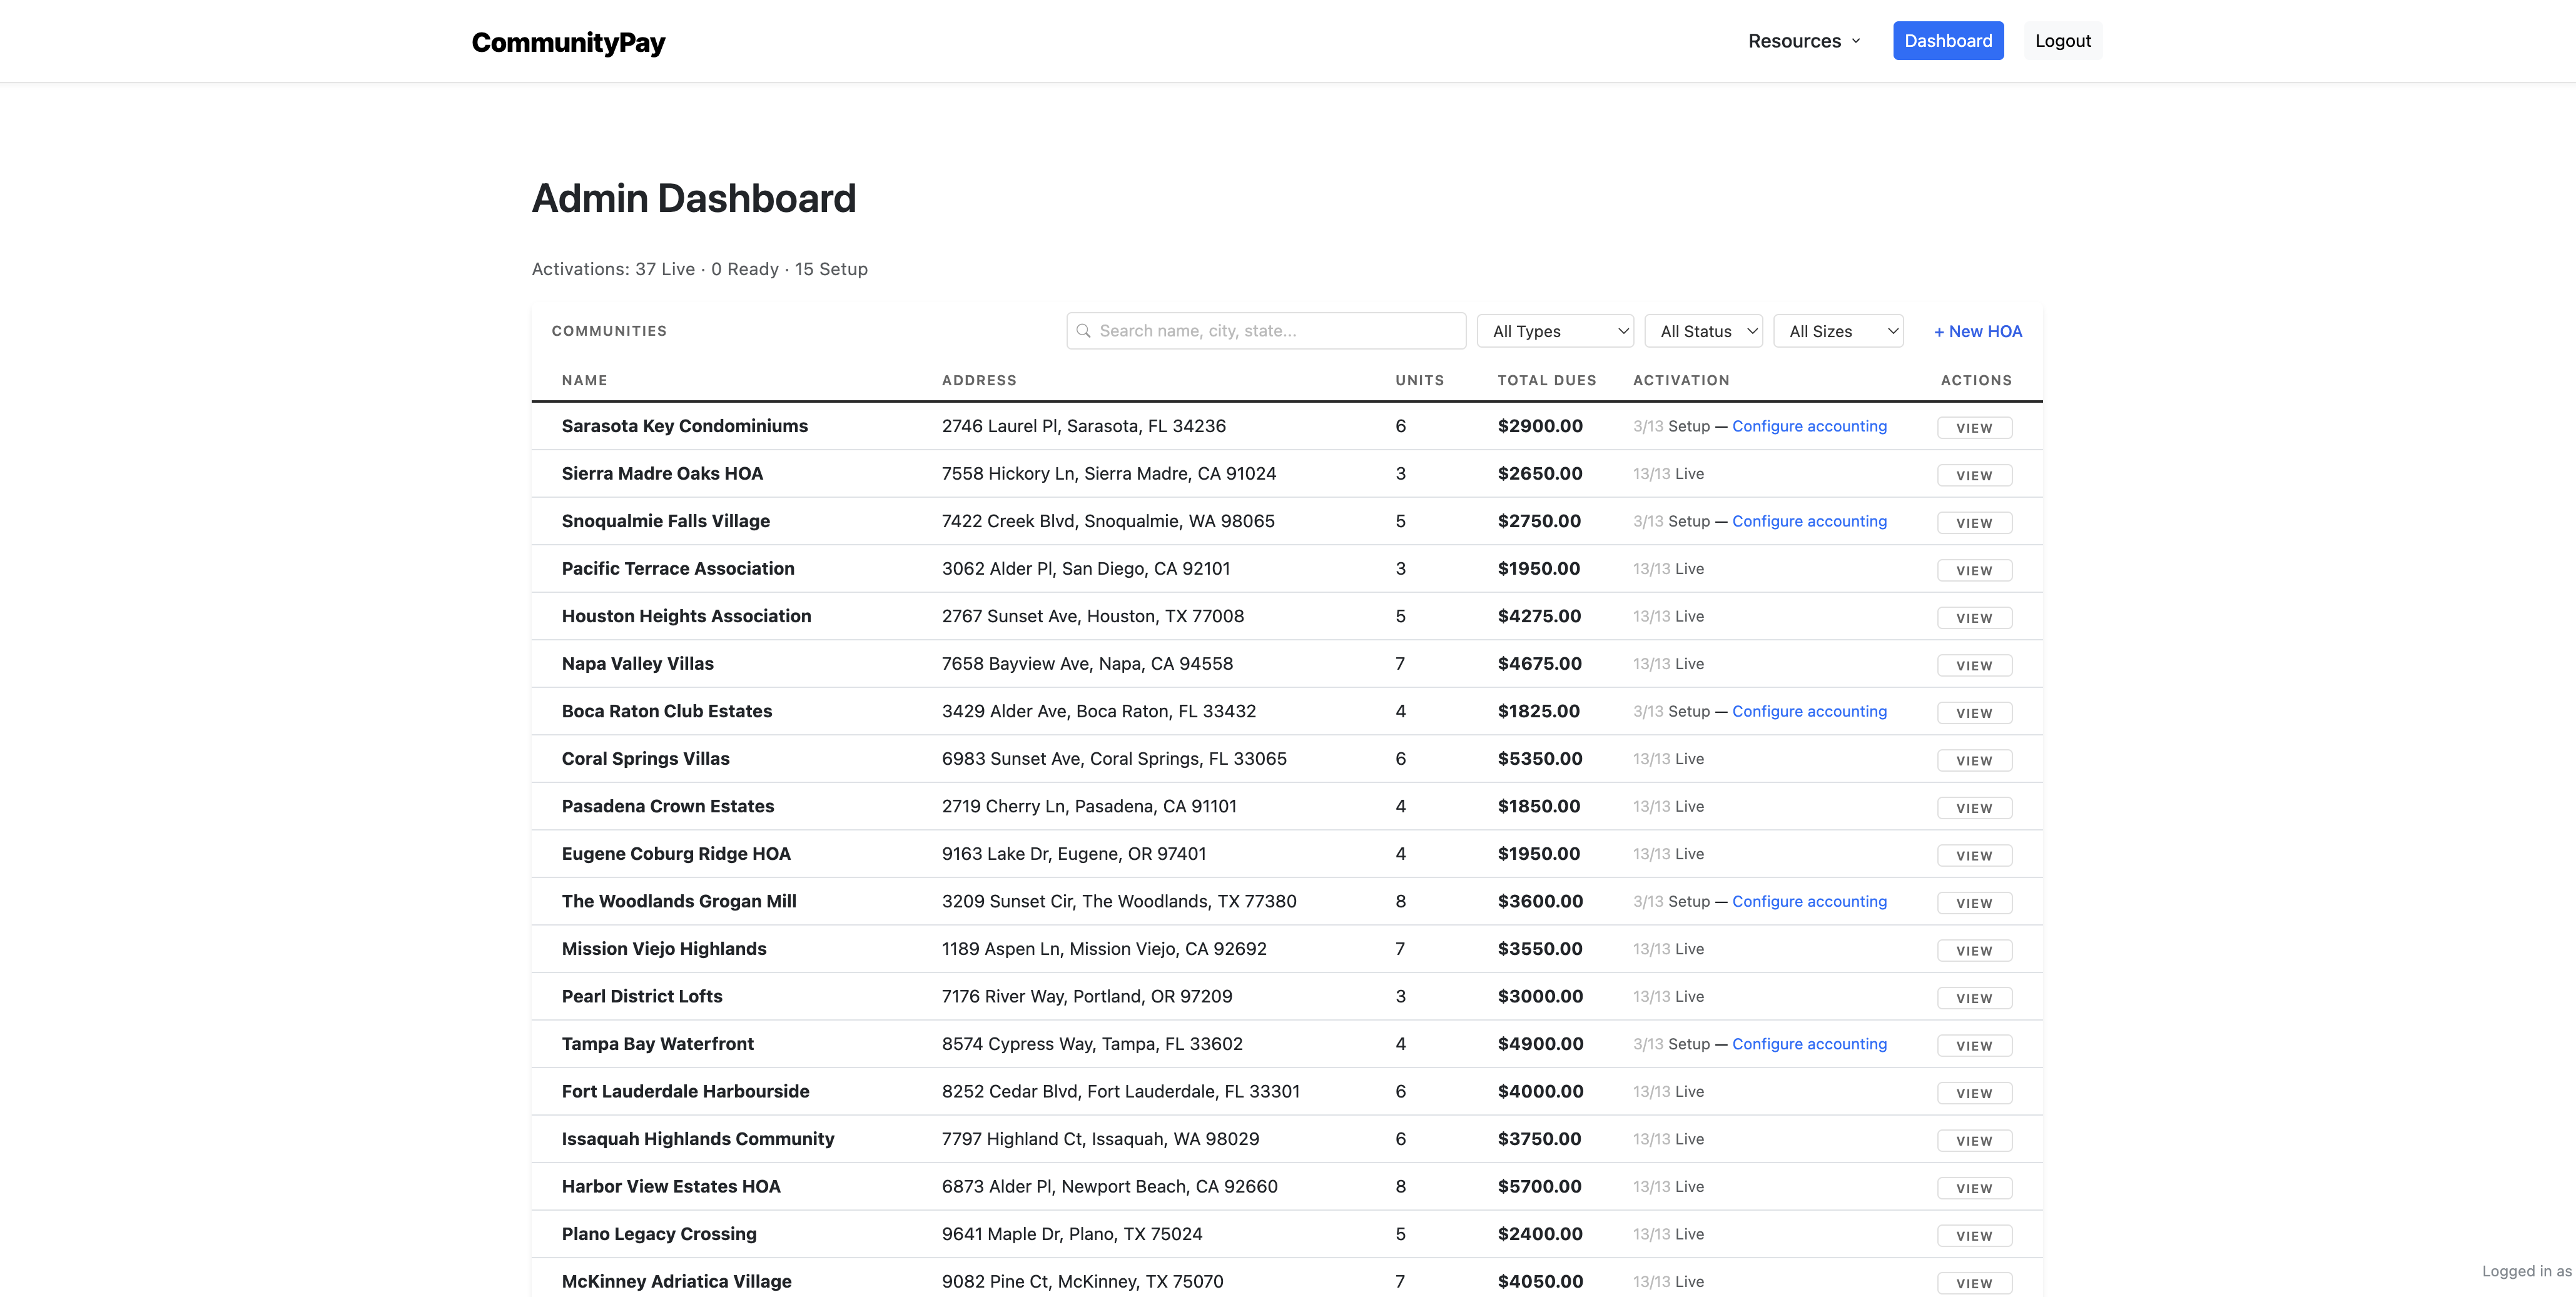Screen dimensions: 2576x1297
Task: Open Configure accounting for Snoqualmie Falls Village
Action: click(x=1809, y=521)
